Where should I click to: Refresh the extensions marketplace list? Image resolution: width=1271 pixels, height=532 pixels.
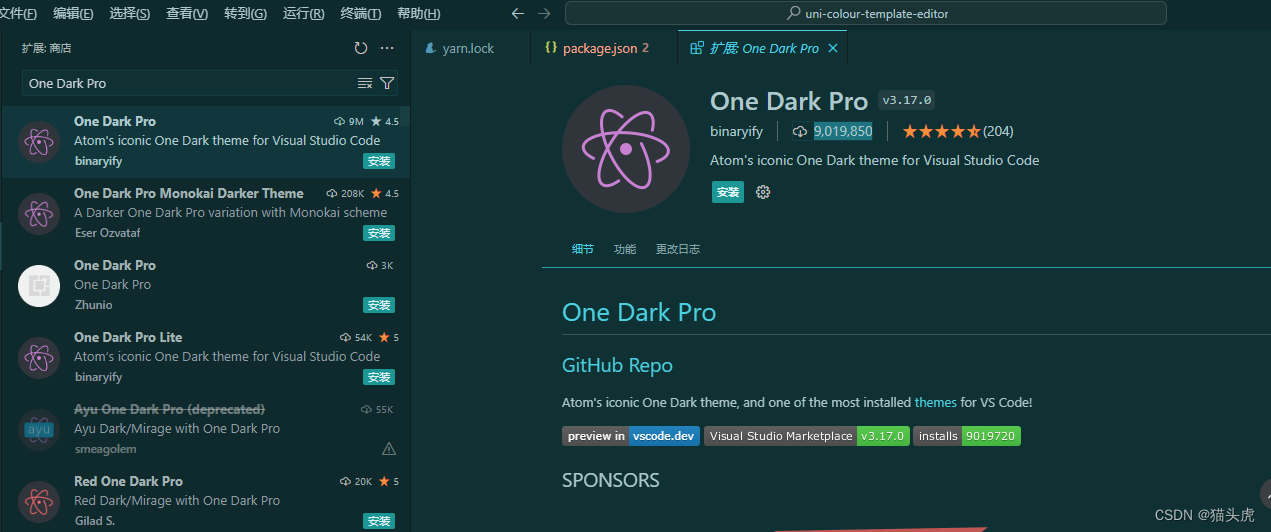(361, 48)
